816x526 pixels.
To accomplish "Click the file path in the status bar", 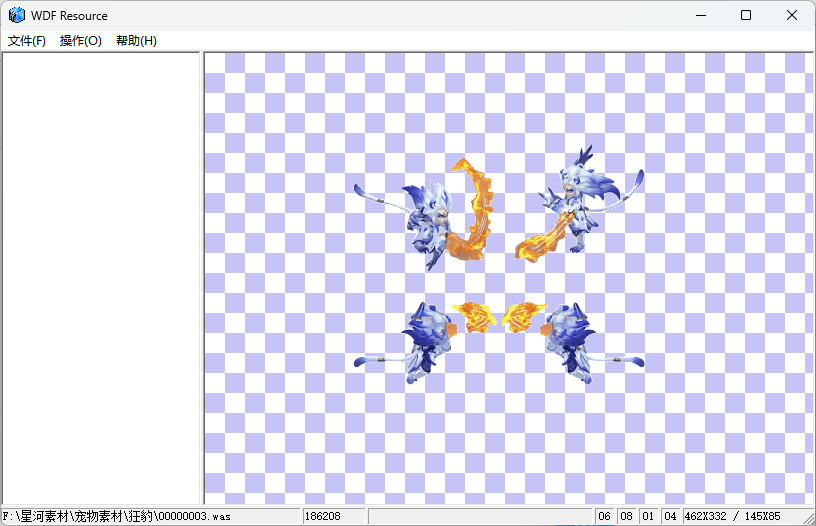I will (118, 516).
